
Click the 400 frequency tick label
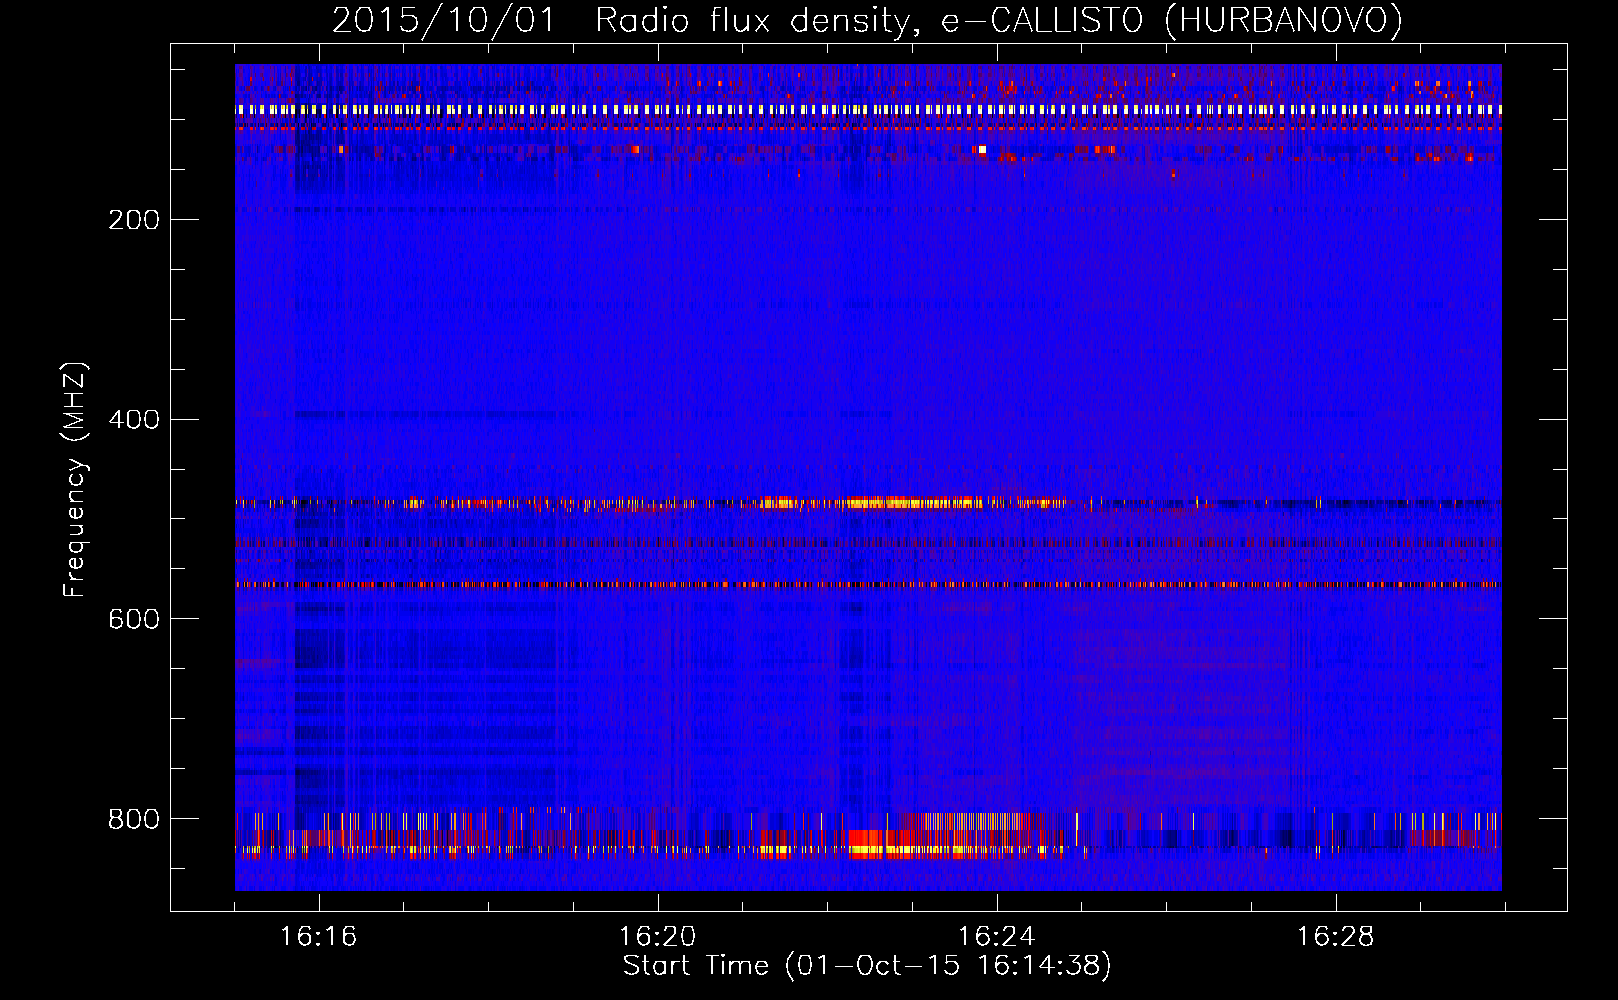click(134, 419)
